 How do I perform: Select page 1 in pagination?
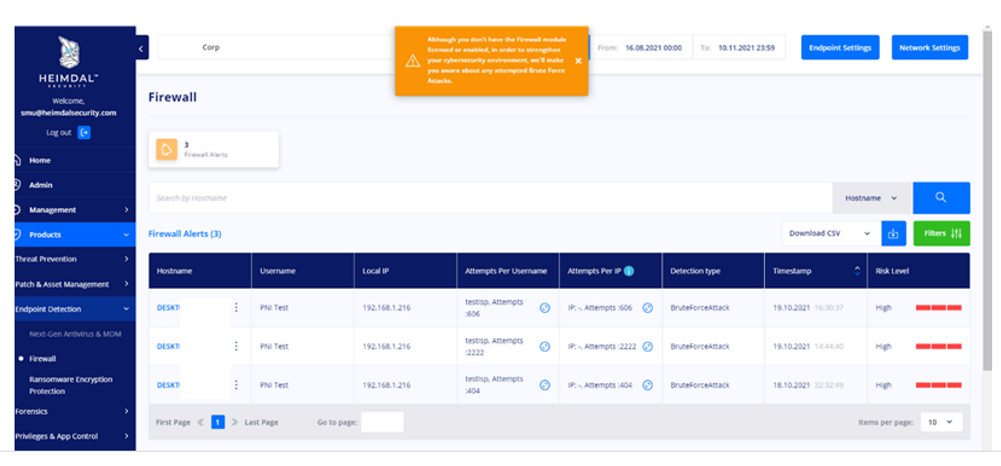coord(218,422)
